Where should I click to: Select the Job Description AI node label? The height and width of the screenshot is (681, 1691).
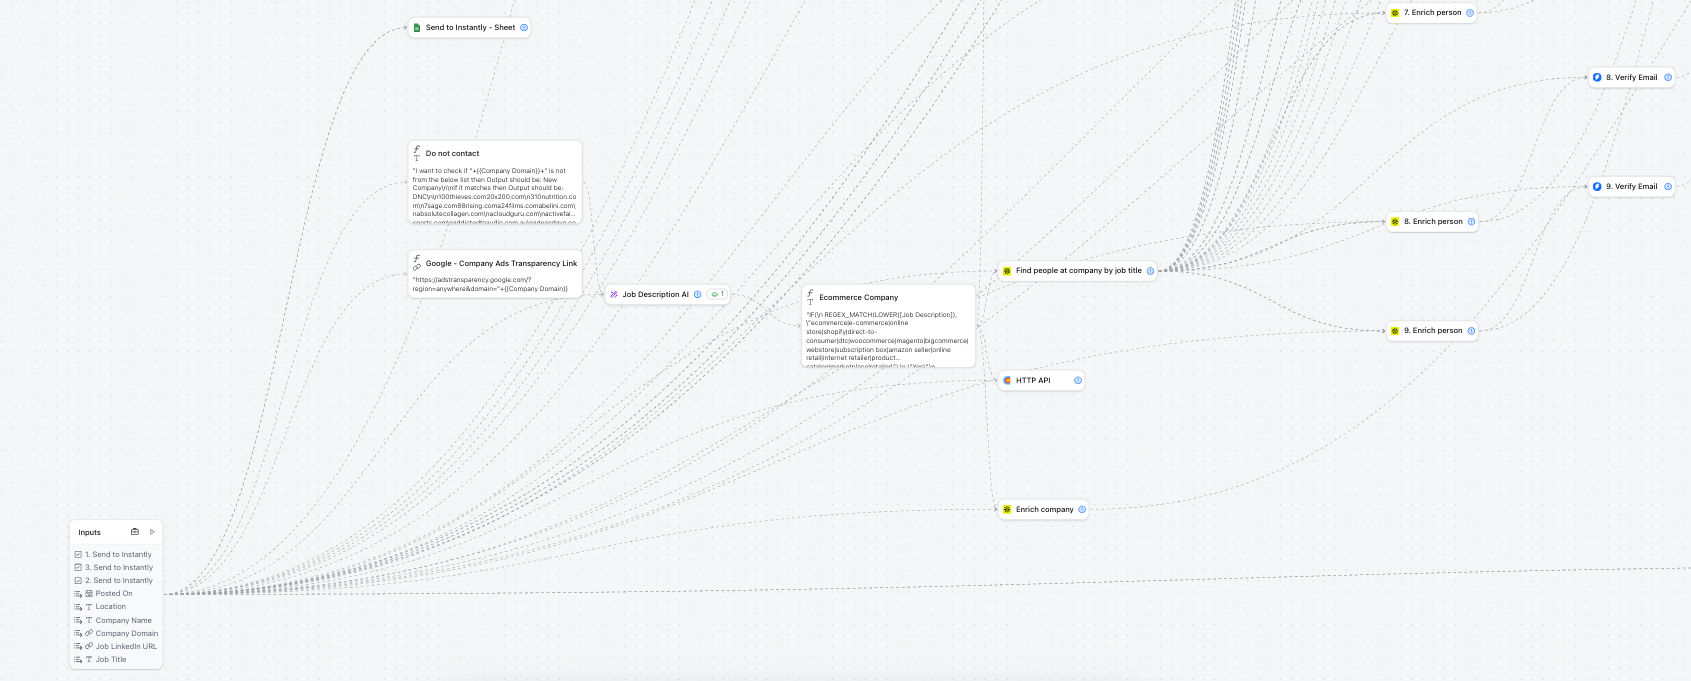[655, 295]
